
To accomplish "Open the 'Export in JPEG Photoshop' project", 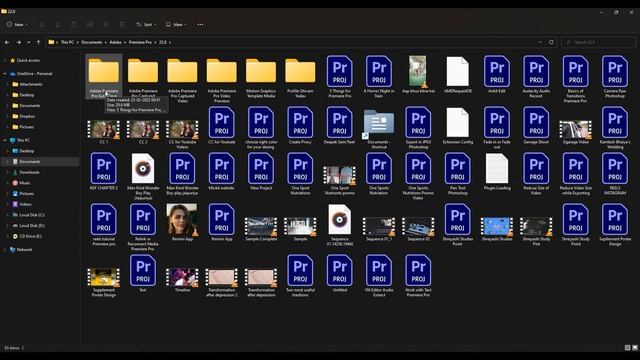I will pyautogui.click(x=418, y=128).
